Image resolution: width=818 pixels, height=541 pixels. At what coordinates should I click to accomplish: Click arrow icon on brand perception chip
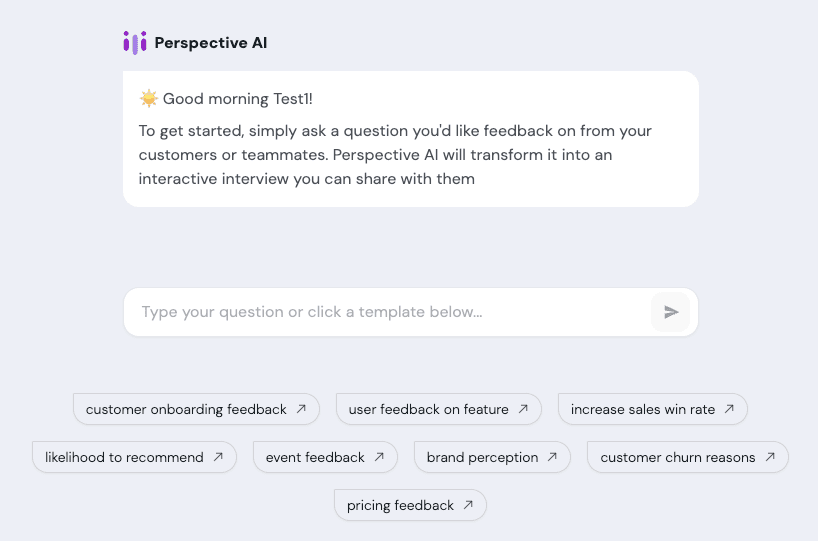coord(552,457)
